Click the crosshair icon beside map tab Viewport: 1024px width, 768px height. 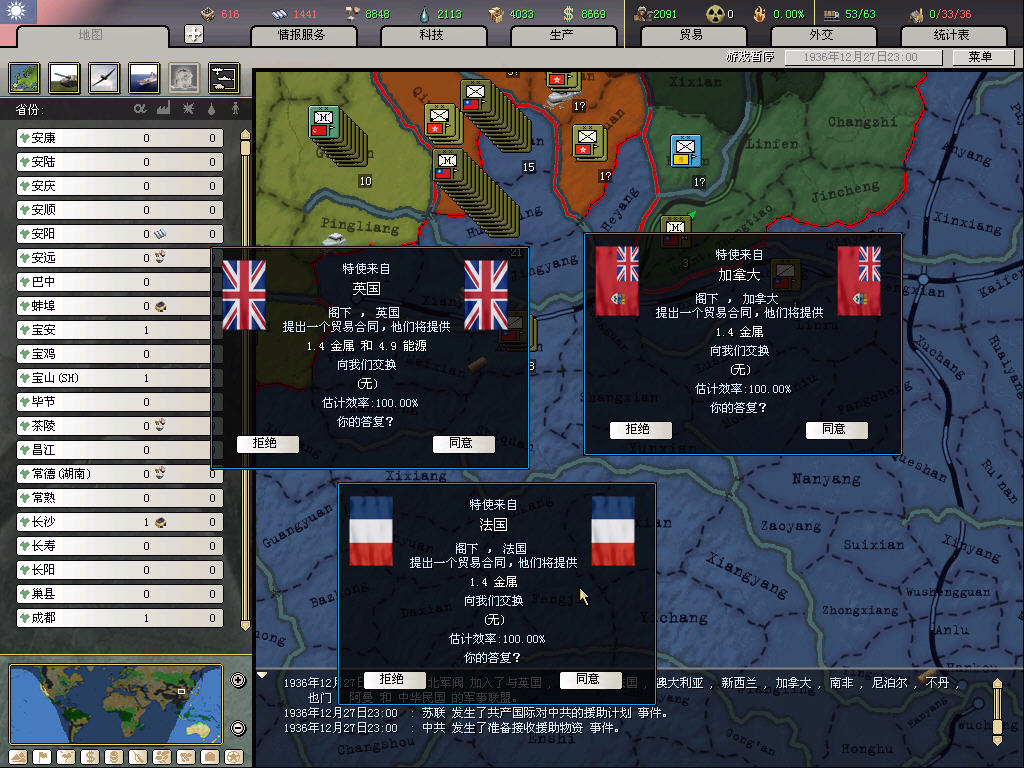coord(194,34)
